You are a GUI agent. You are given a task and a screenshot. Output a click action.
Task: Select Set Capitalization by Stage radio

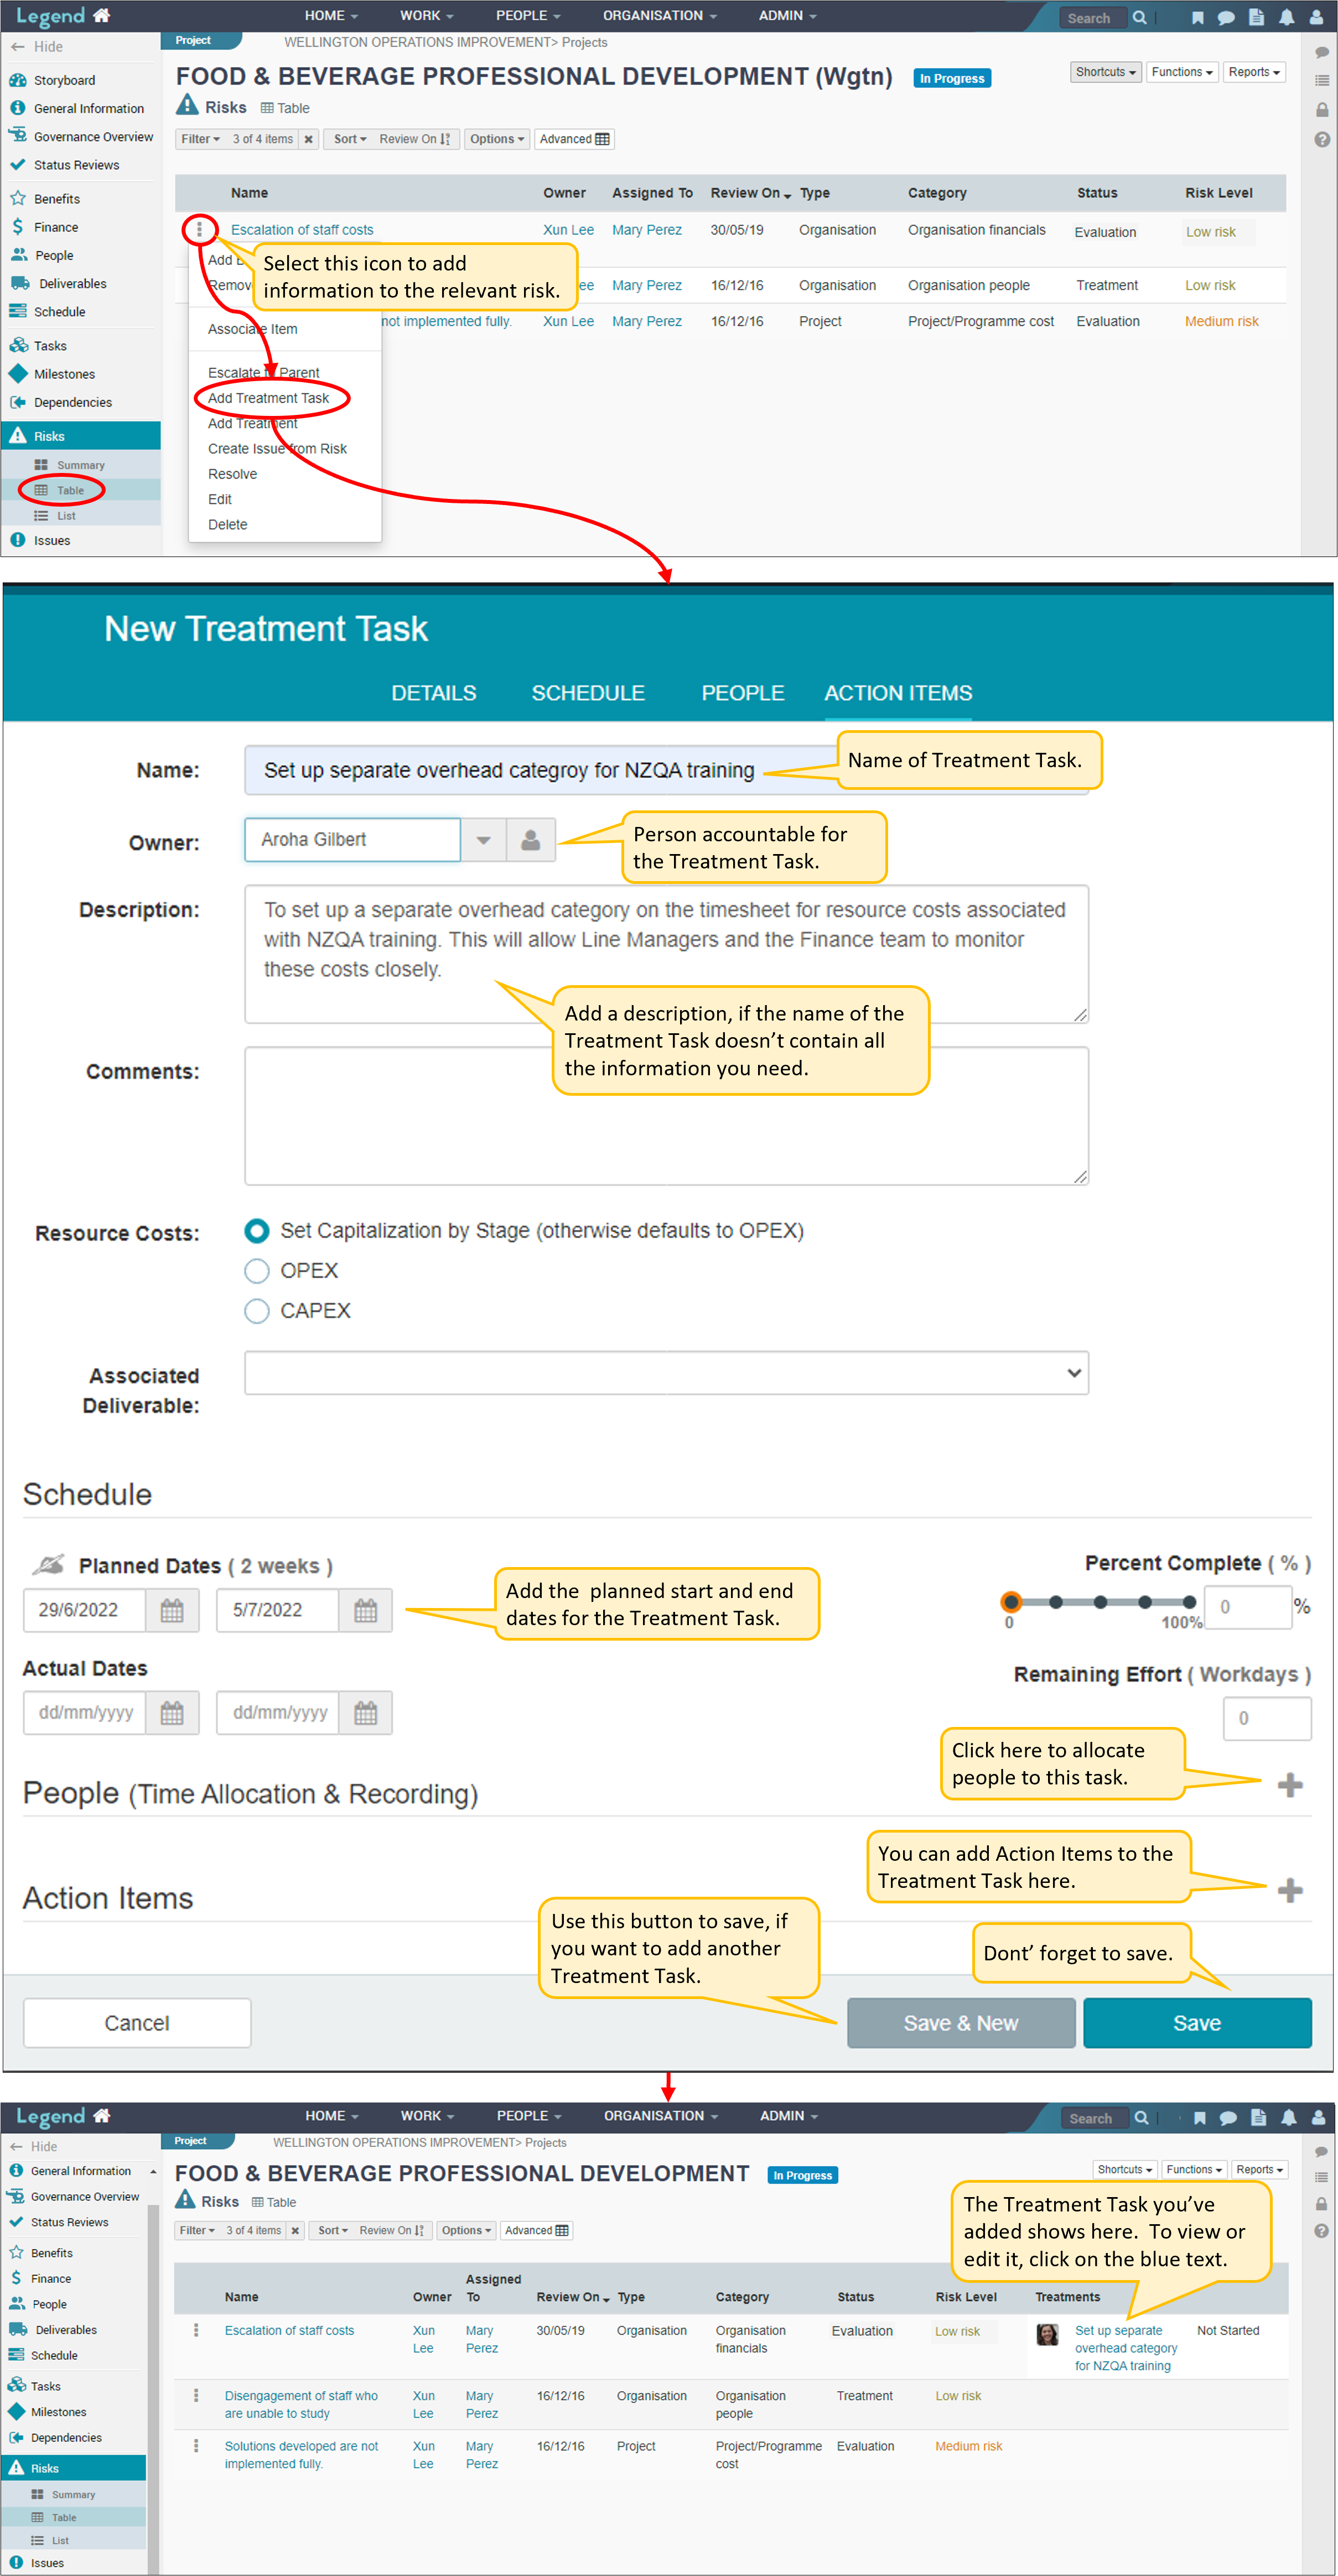[257, 1231]
